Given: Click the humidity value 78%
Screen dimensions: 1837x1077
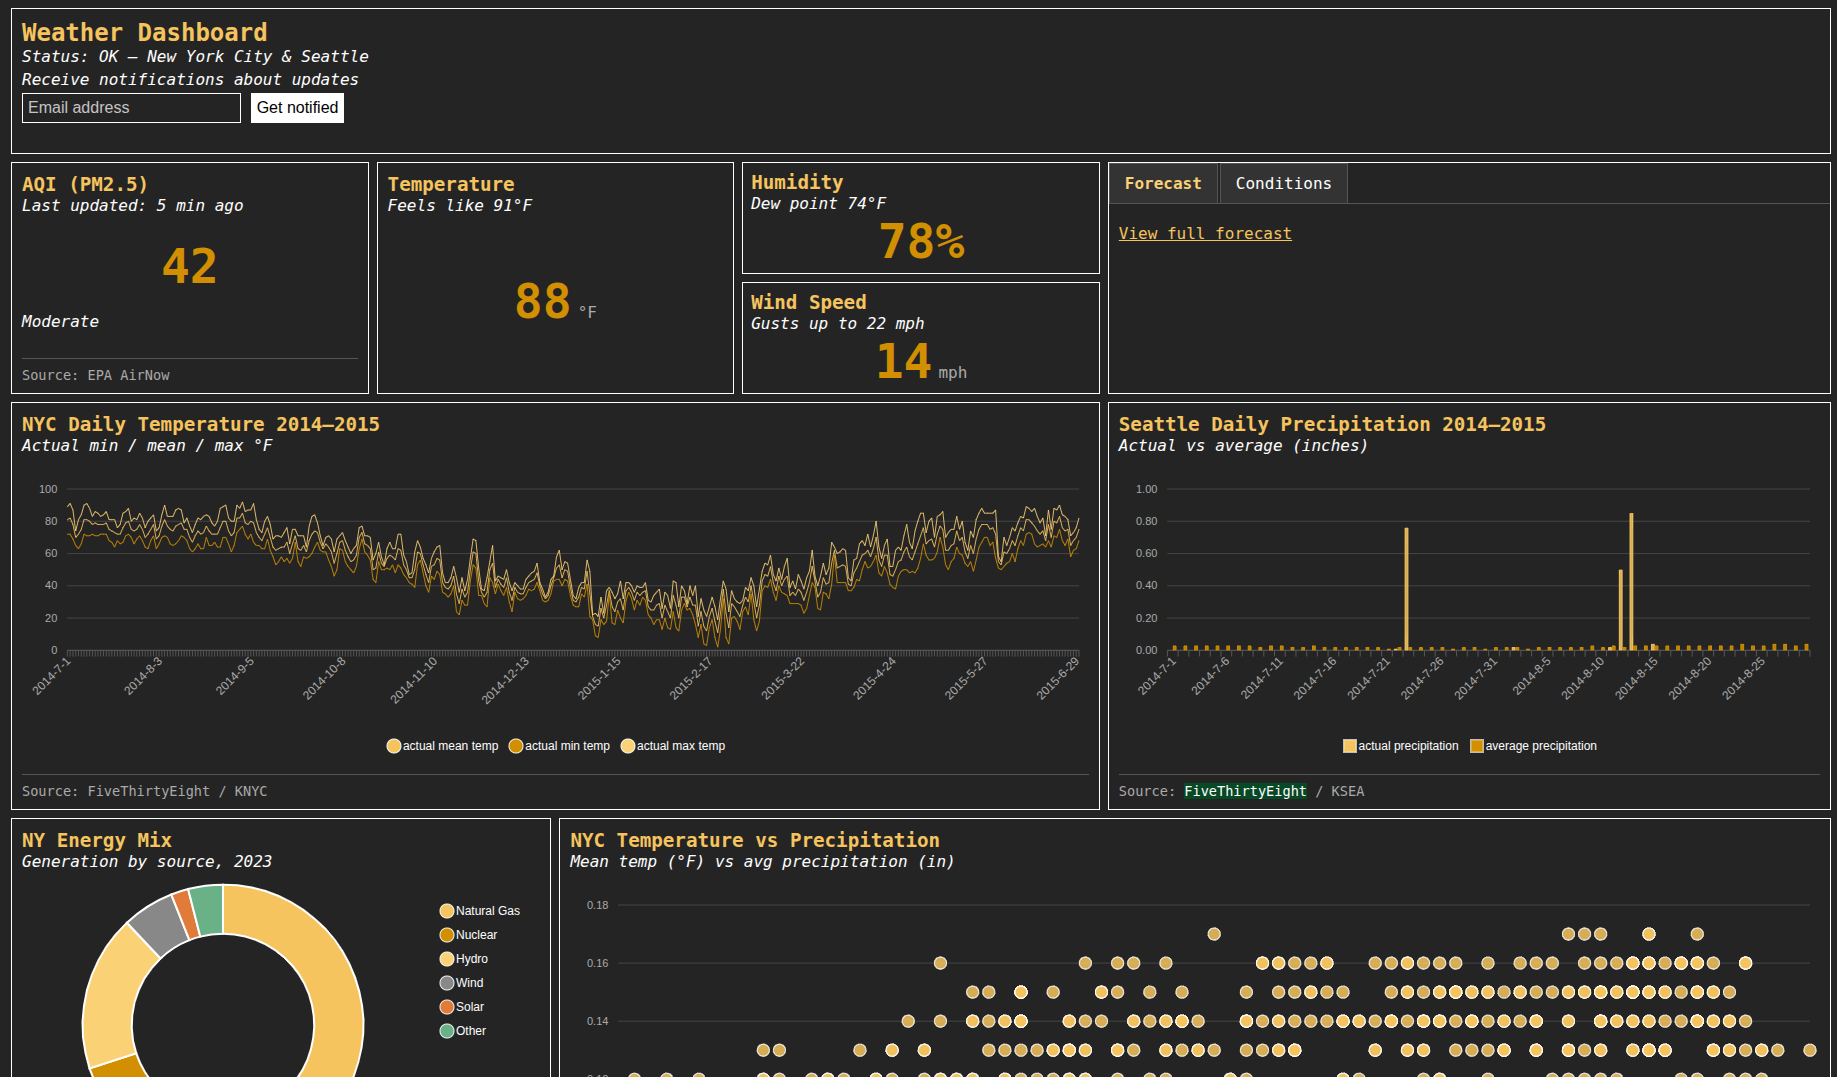Looking at the screenshot, I should point(921,241).
